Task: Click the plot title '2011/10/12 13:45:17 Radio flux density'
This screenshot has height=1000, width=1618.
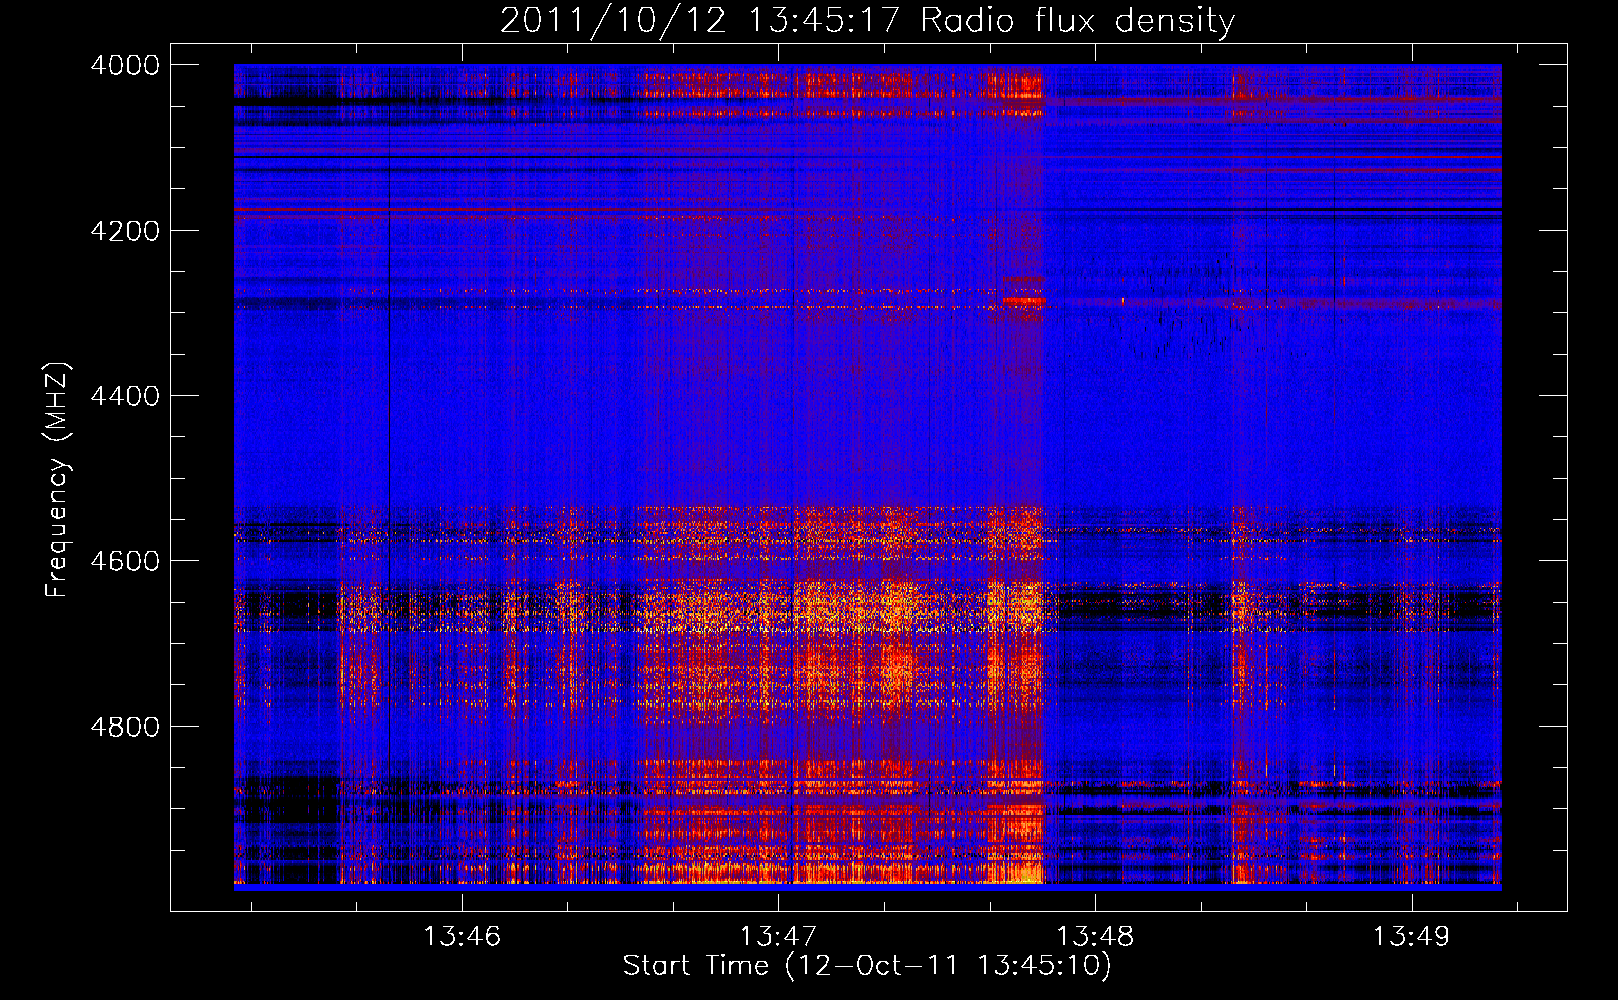Action: click(x=868, y=21)
